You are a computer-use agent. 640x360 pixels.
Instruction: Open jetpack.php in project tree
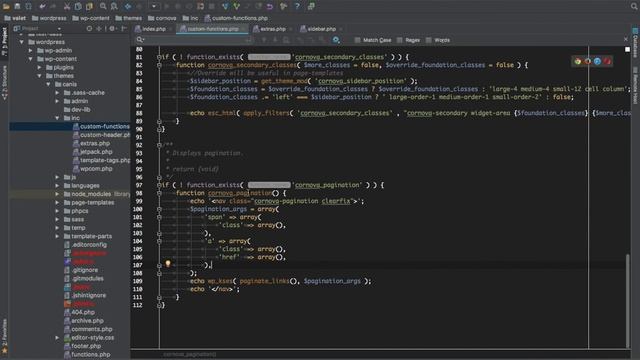coord(96,152)
